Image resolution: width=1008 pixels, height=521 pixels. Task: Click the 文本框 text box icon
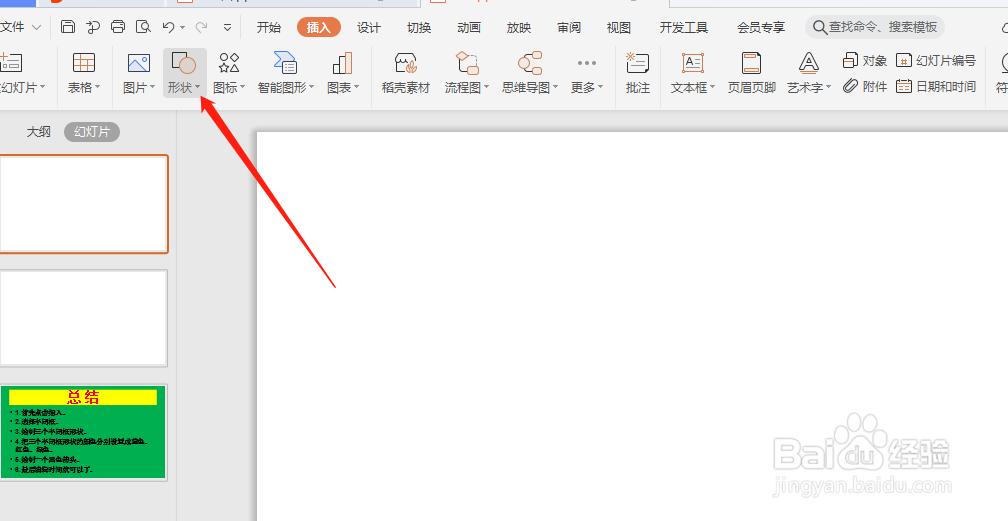(x=692, y=63)
